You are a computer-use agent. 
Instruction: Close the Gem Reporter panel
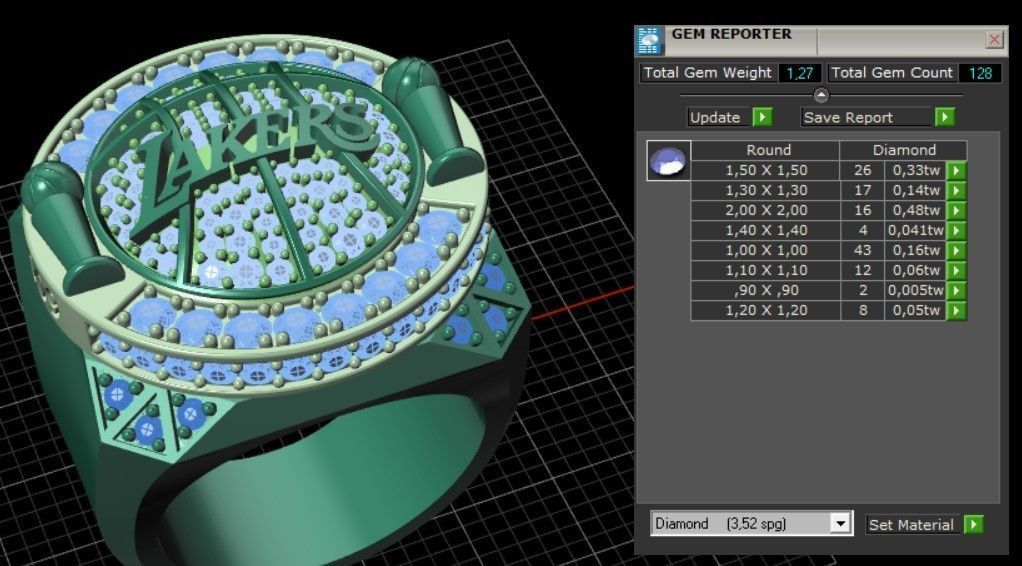995,40
